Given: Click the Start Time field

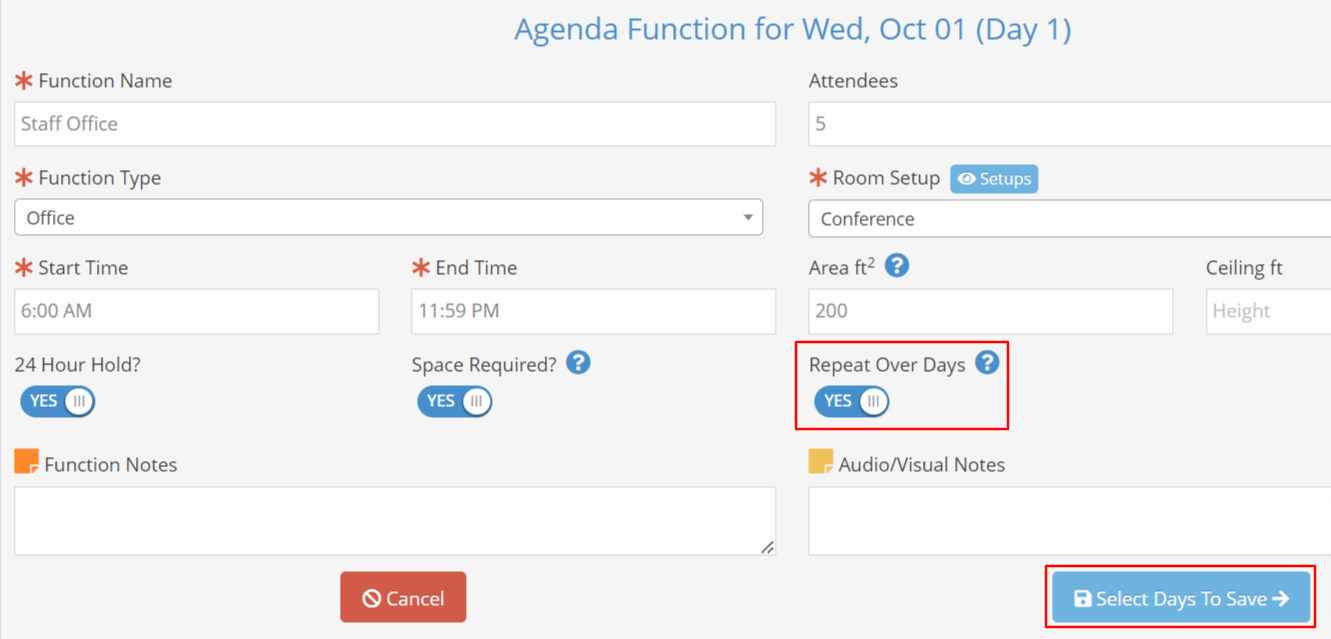Looking at the screenshot, I should click(x=197, y=311).
